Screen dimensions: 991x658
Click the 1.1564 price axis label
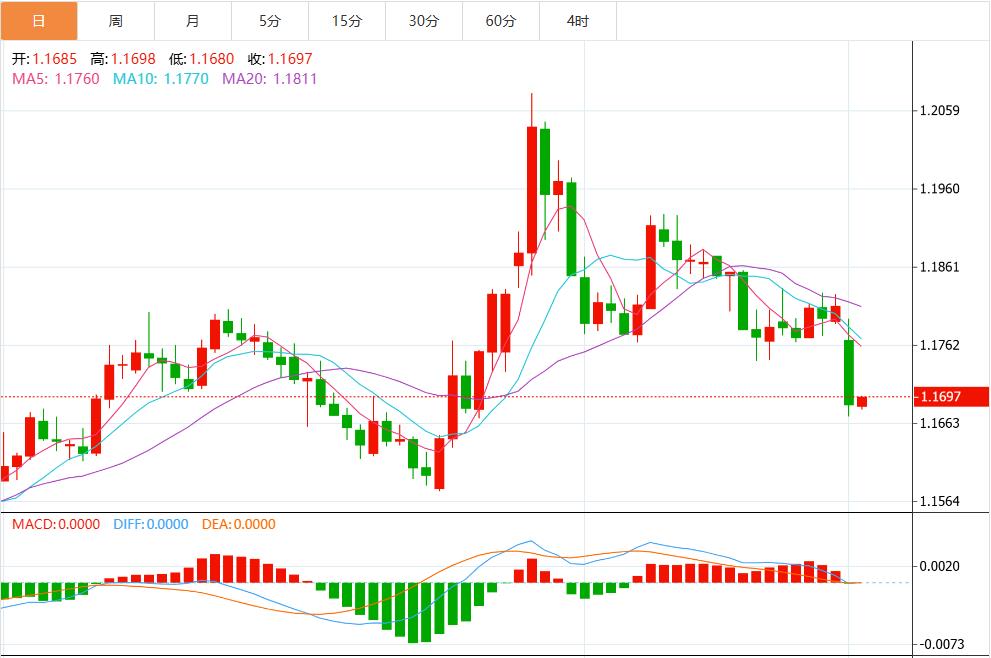939,501
